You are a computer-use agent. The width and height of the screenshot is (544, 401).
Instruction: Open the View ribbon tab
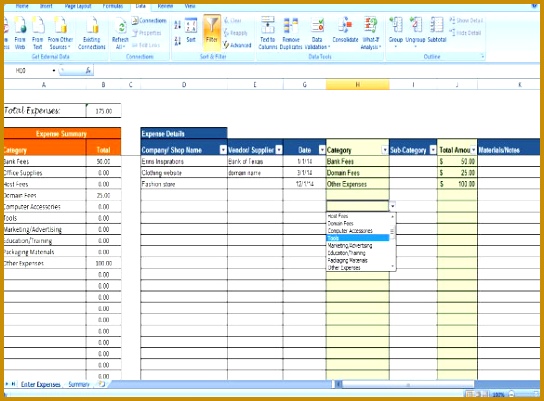189,6
